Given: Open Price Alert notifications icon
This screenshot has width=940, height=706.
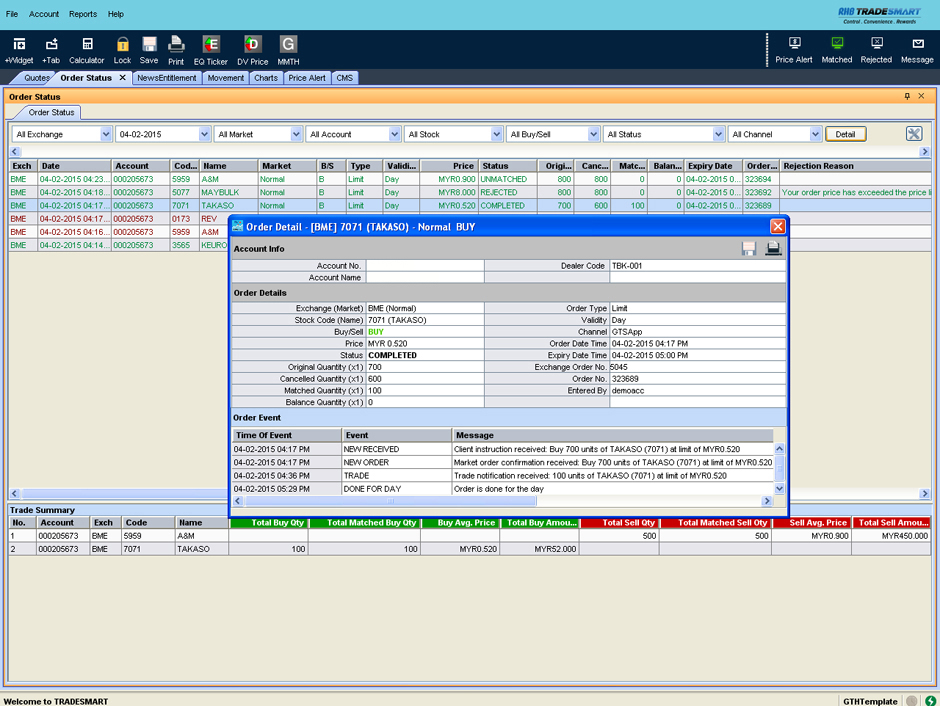Looking at the screenshot, I should coord(794,50).
